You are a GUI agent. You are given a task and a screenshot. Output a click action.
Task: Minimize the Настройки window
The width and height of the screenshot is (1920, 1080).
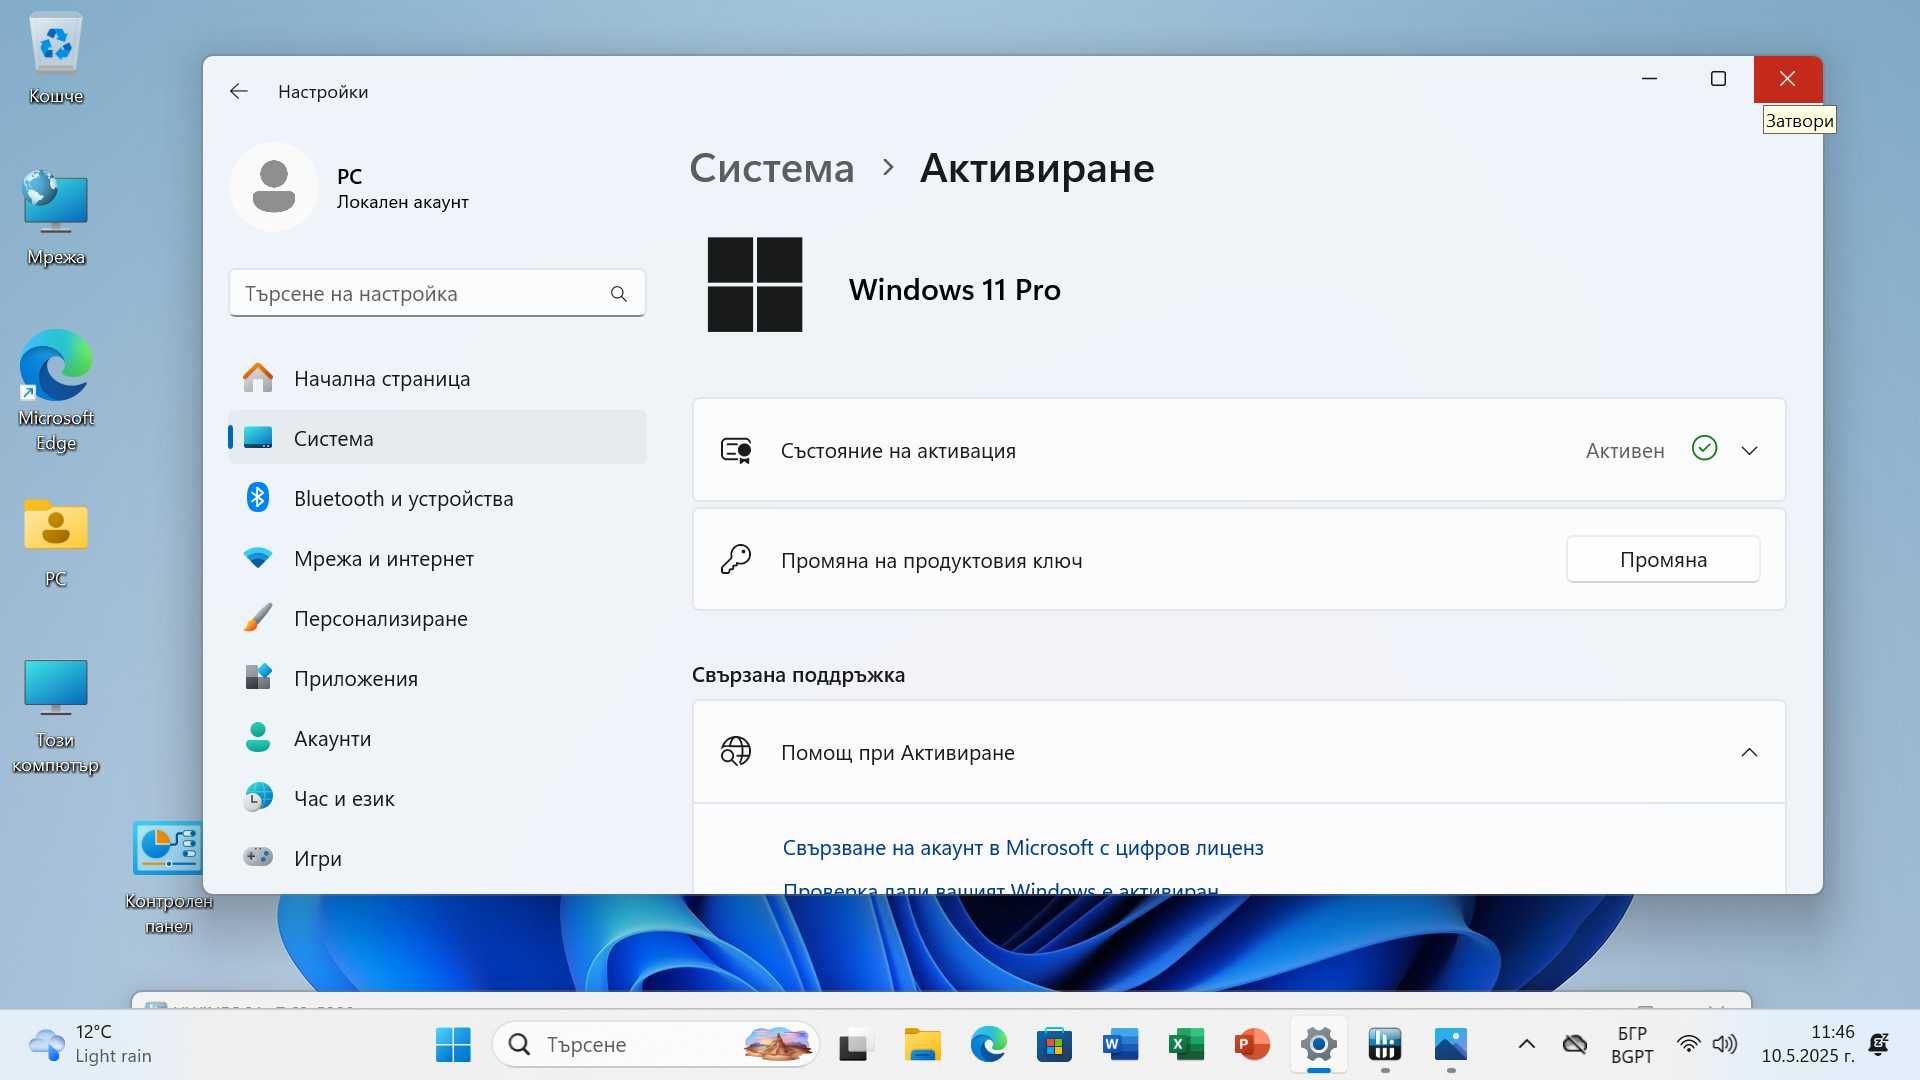point(1650,79)
